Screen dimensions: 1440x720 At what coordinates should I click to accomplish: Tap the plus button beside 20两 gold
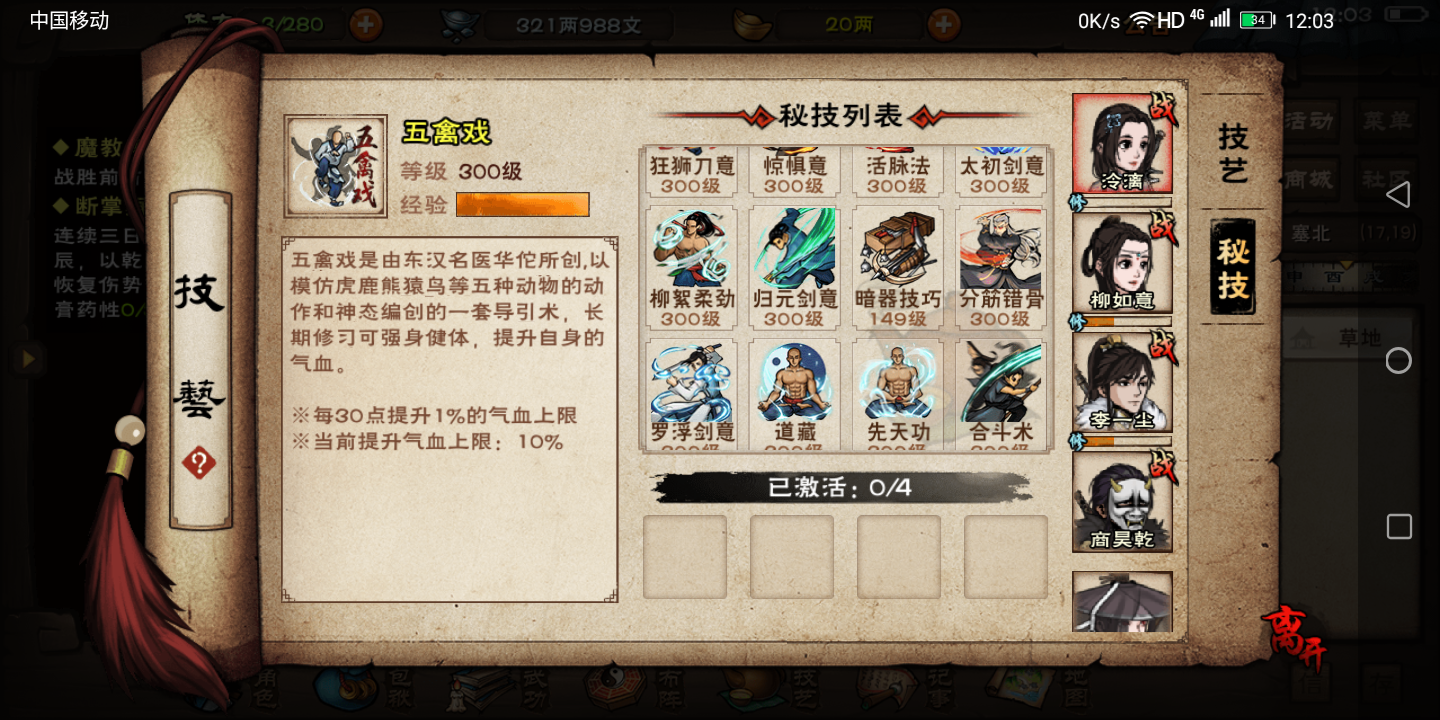944,24
